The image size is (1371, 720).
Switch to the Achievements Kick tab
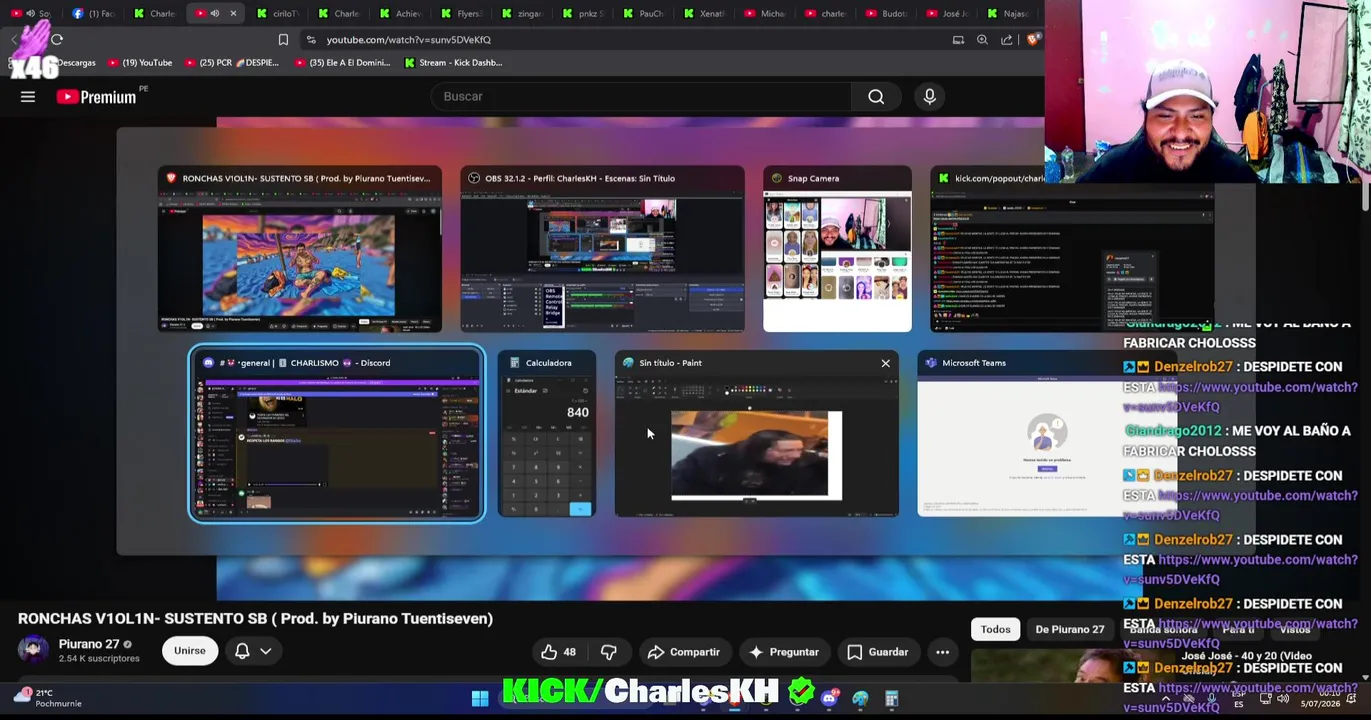398,13
